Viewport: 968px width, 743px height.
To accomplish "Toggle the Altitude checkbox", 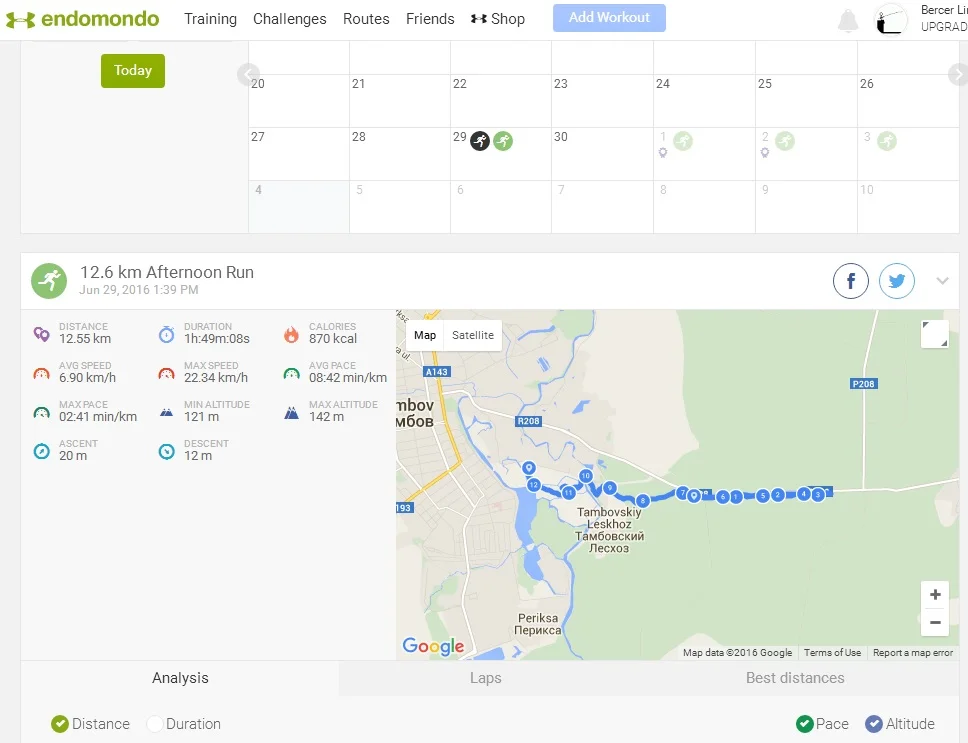I will pos(874,724).
